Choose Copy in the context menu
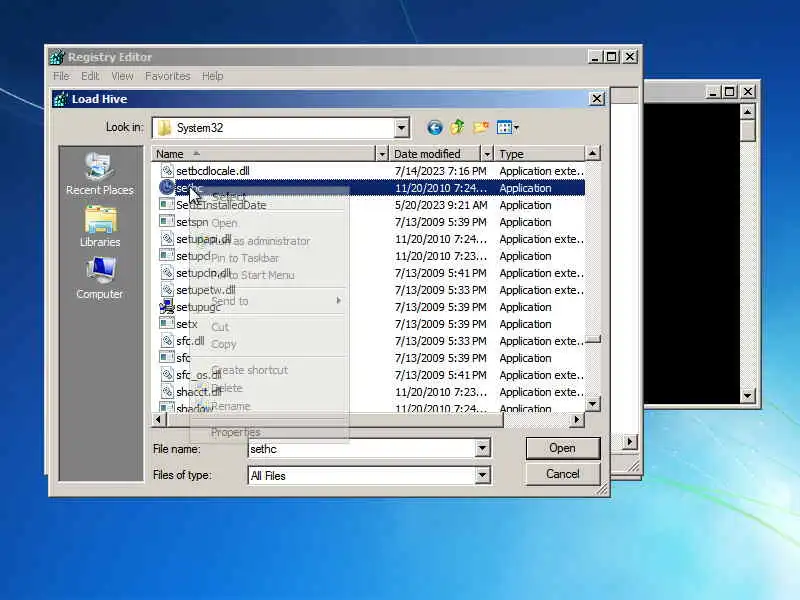This screenshot has height=600, width=800. click(269, 344)
